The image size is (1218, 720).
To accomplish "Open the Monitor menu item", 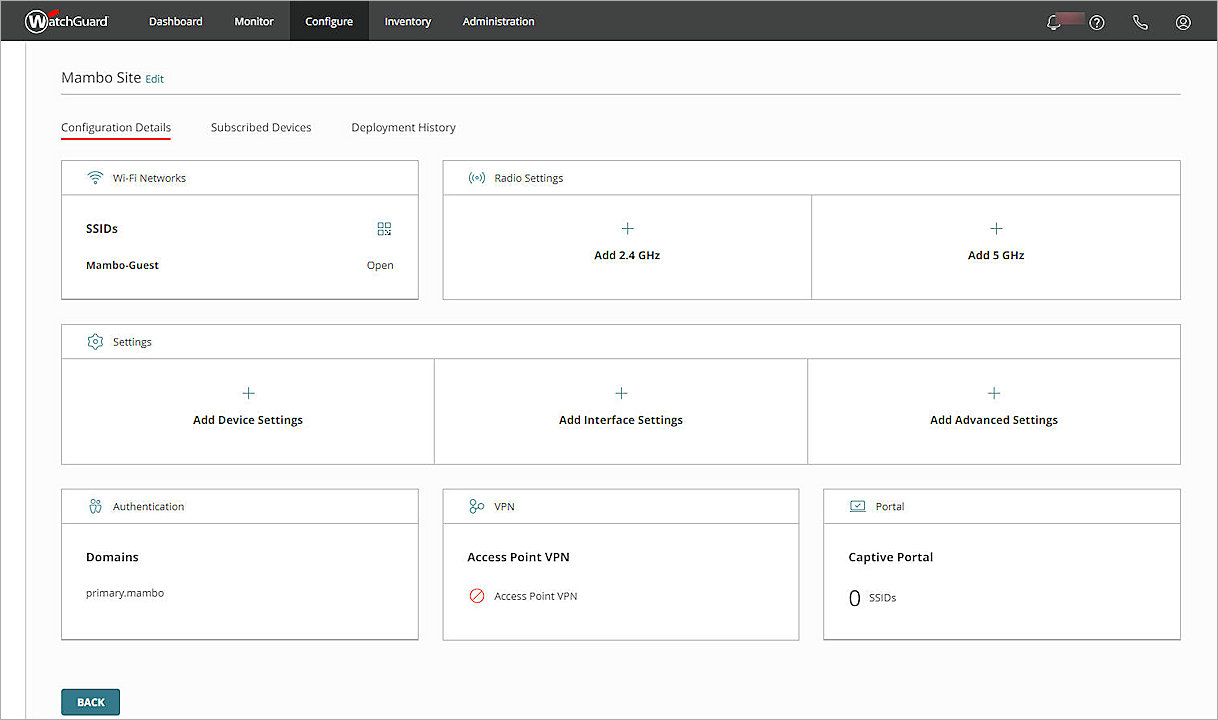I will click(x=253, y=20).
